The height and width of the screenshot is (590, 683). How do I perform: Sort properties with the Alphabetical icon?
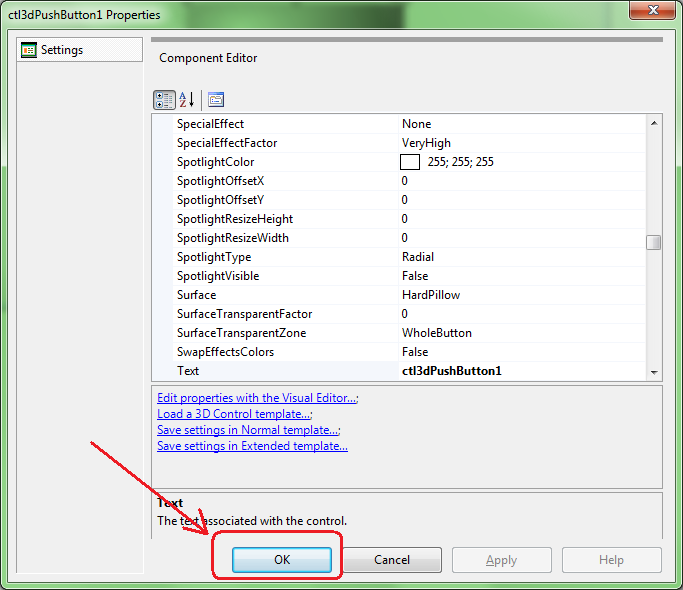187,100
